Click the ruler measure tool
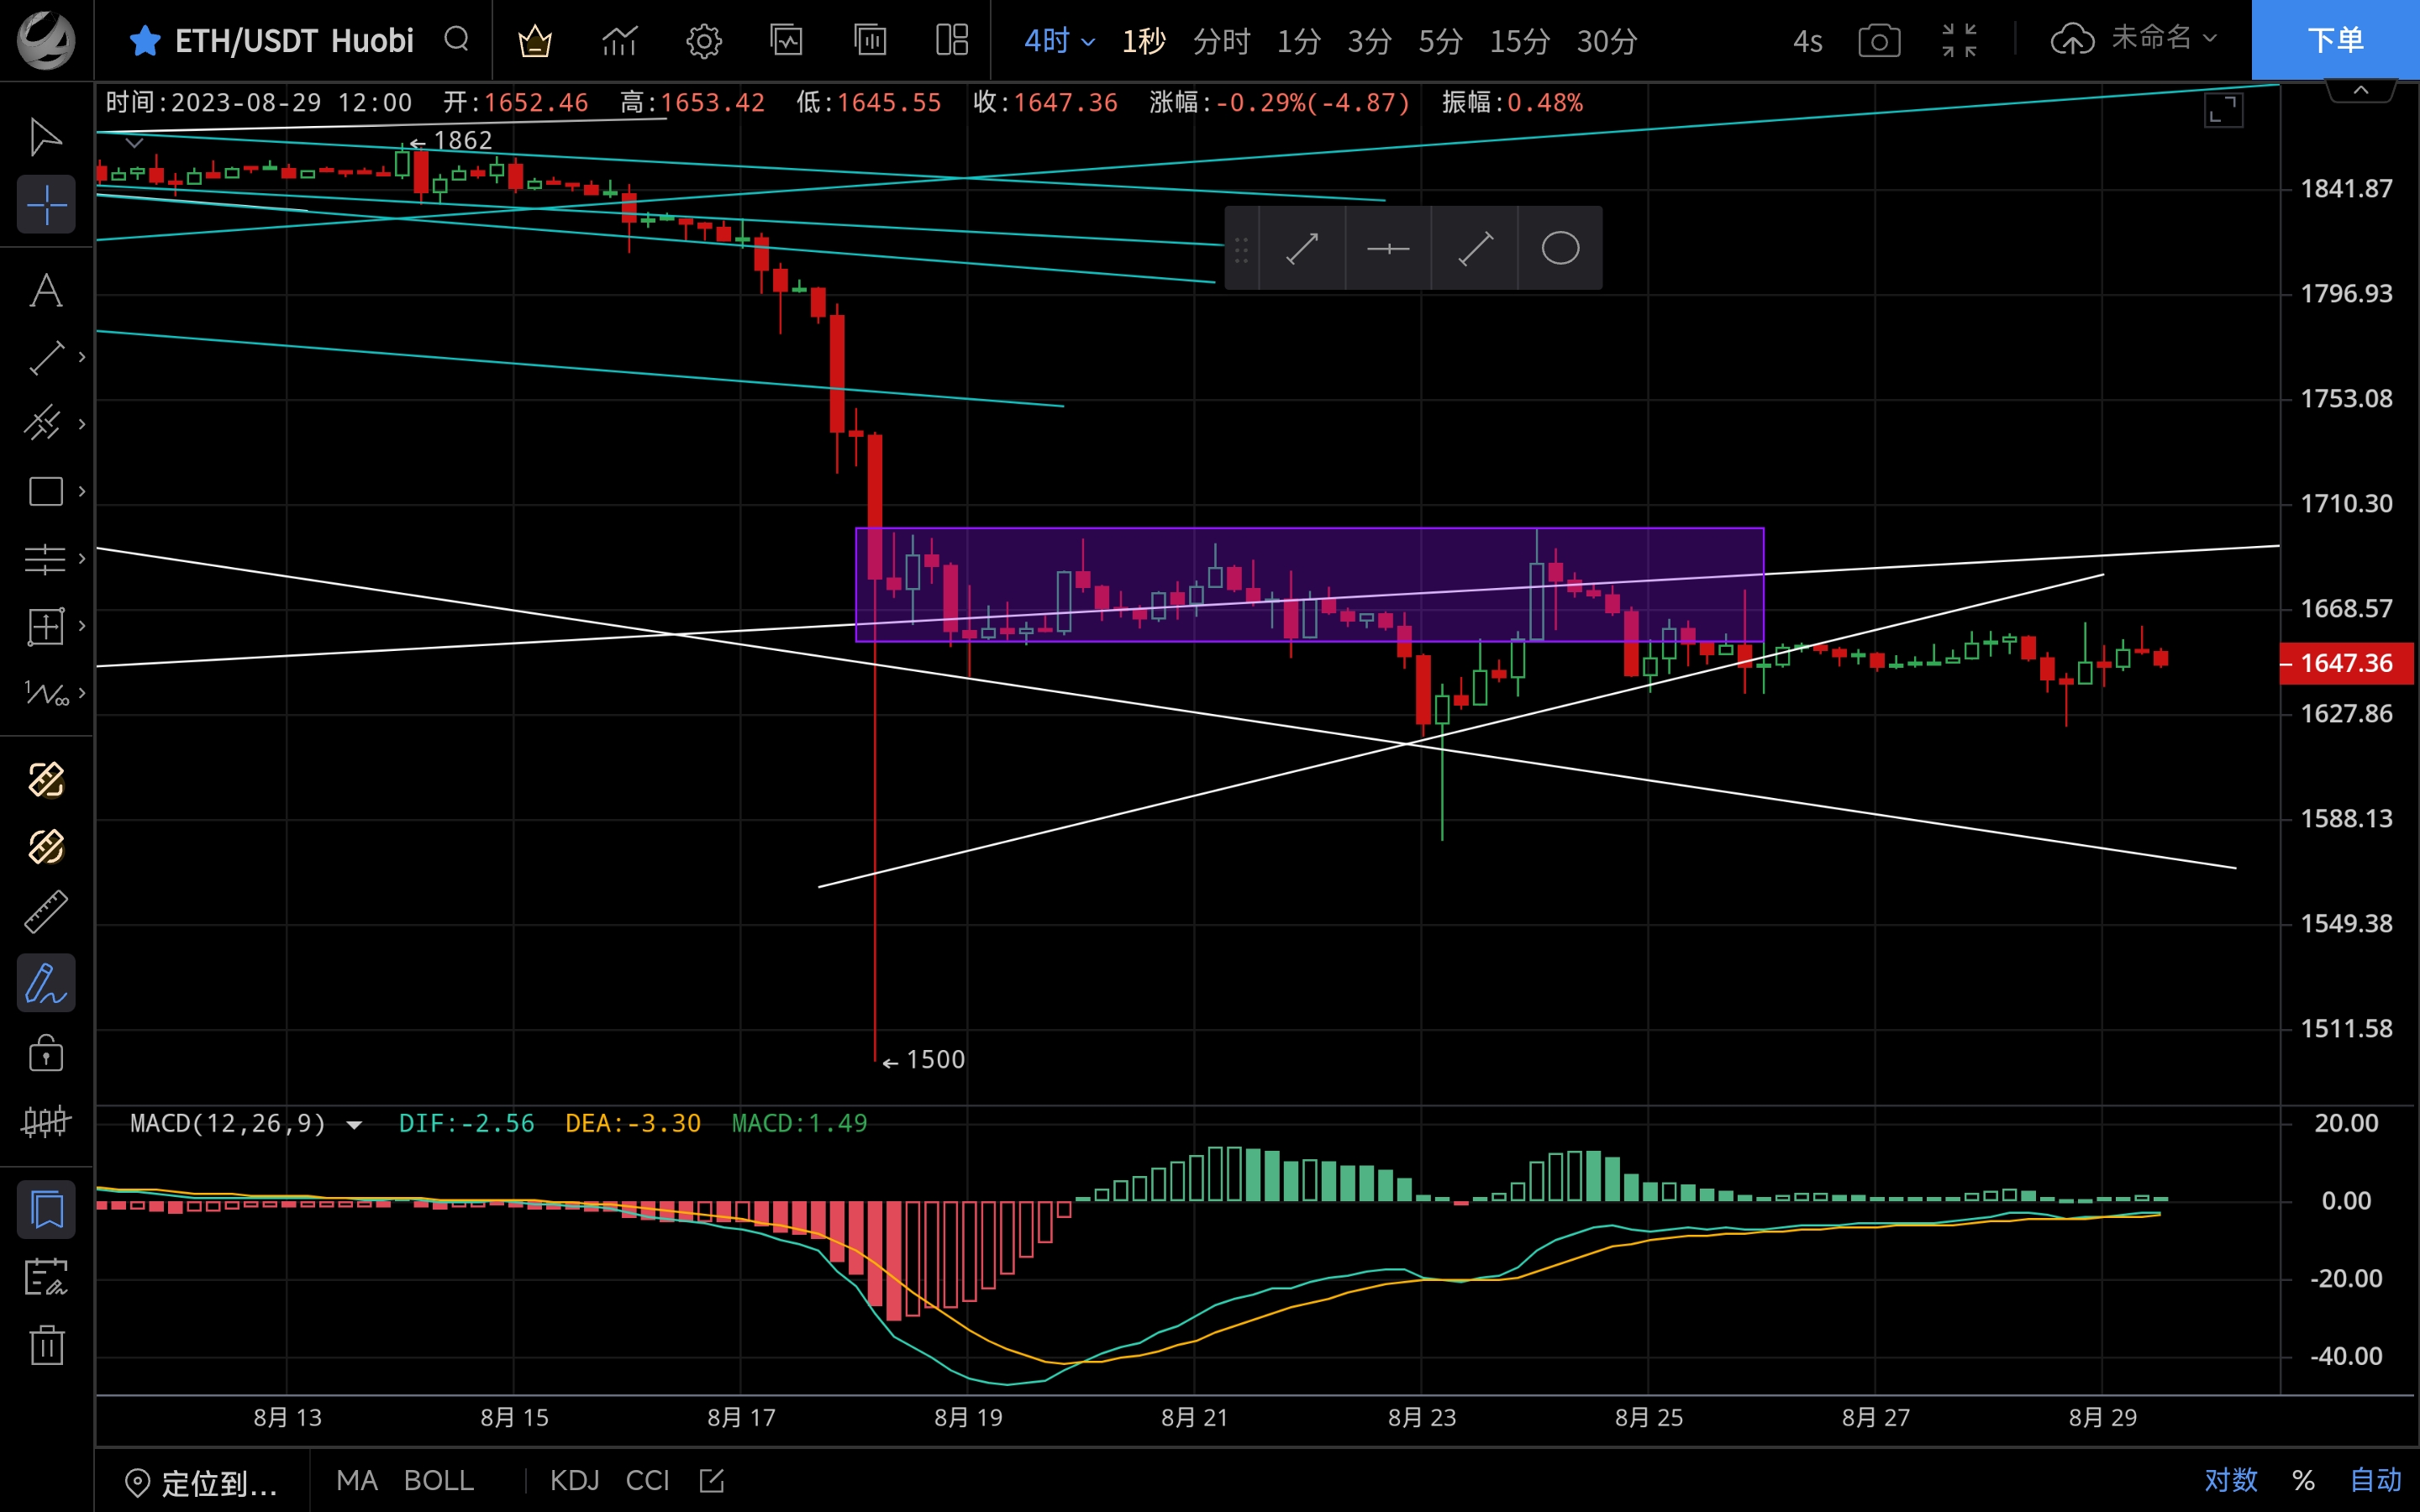 tap(46, 912)
